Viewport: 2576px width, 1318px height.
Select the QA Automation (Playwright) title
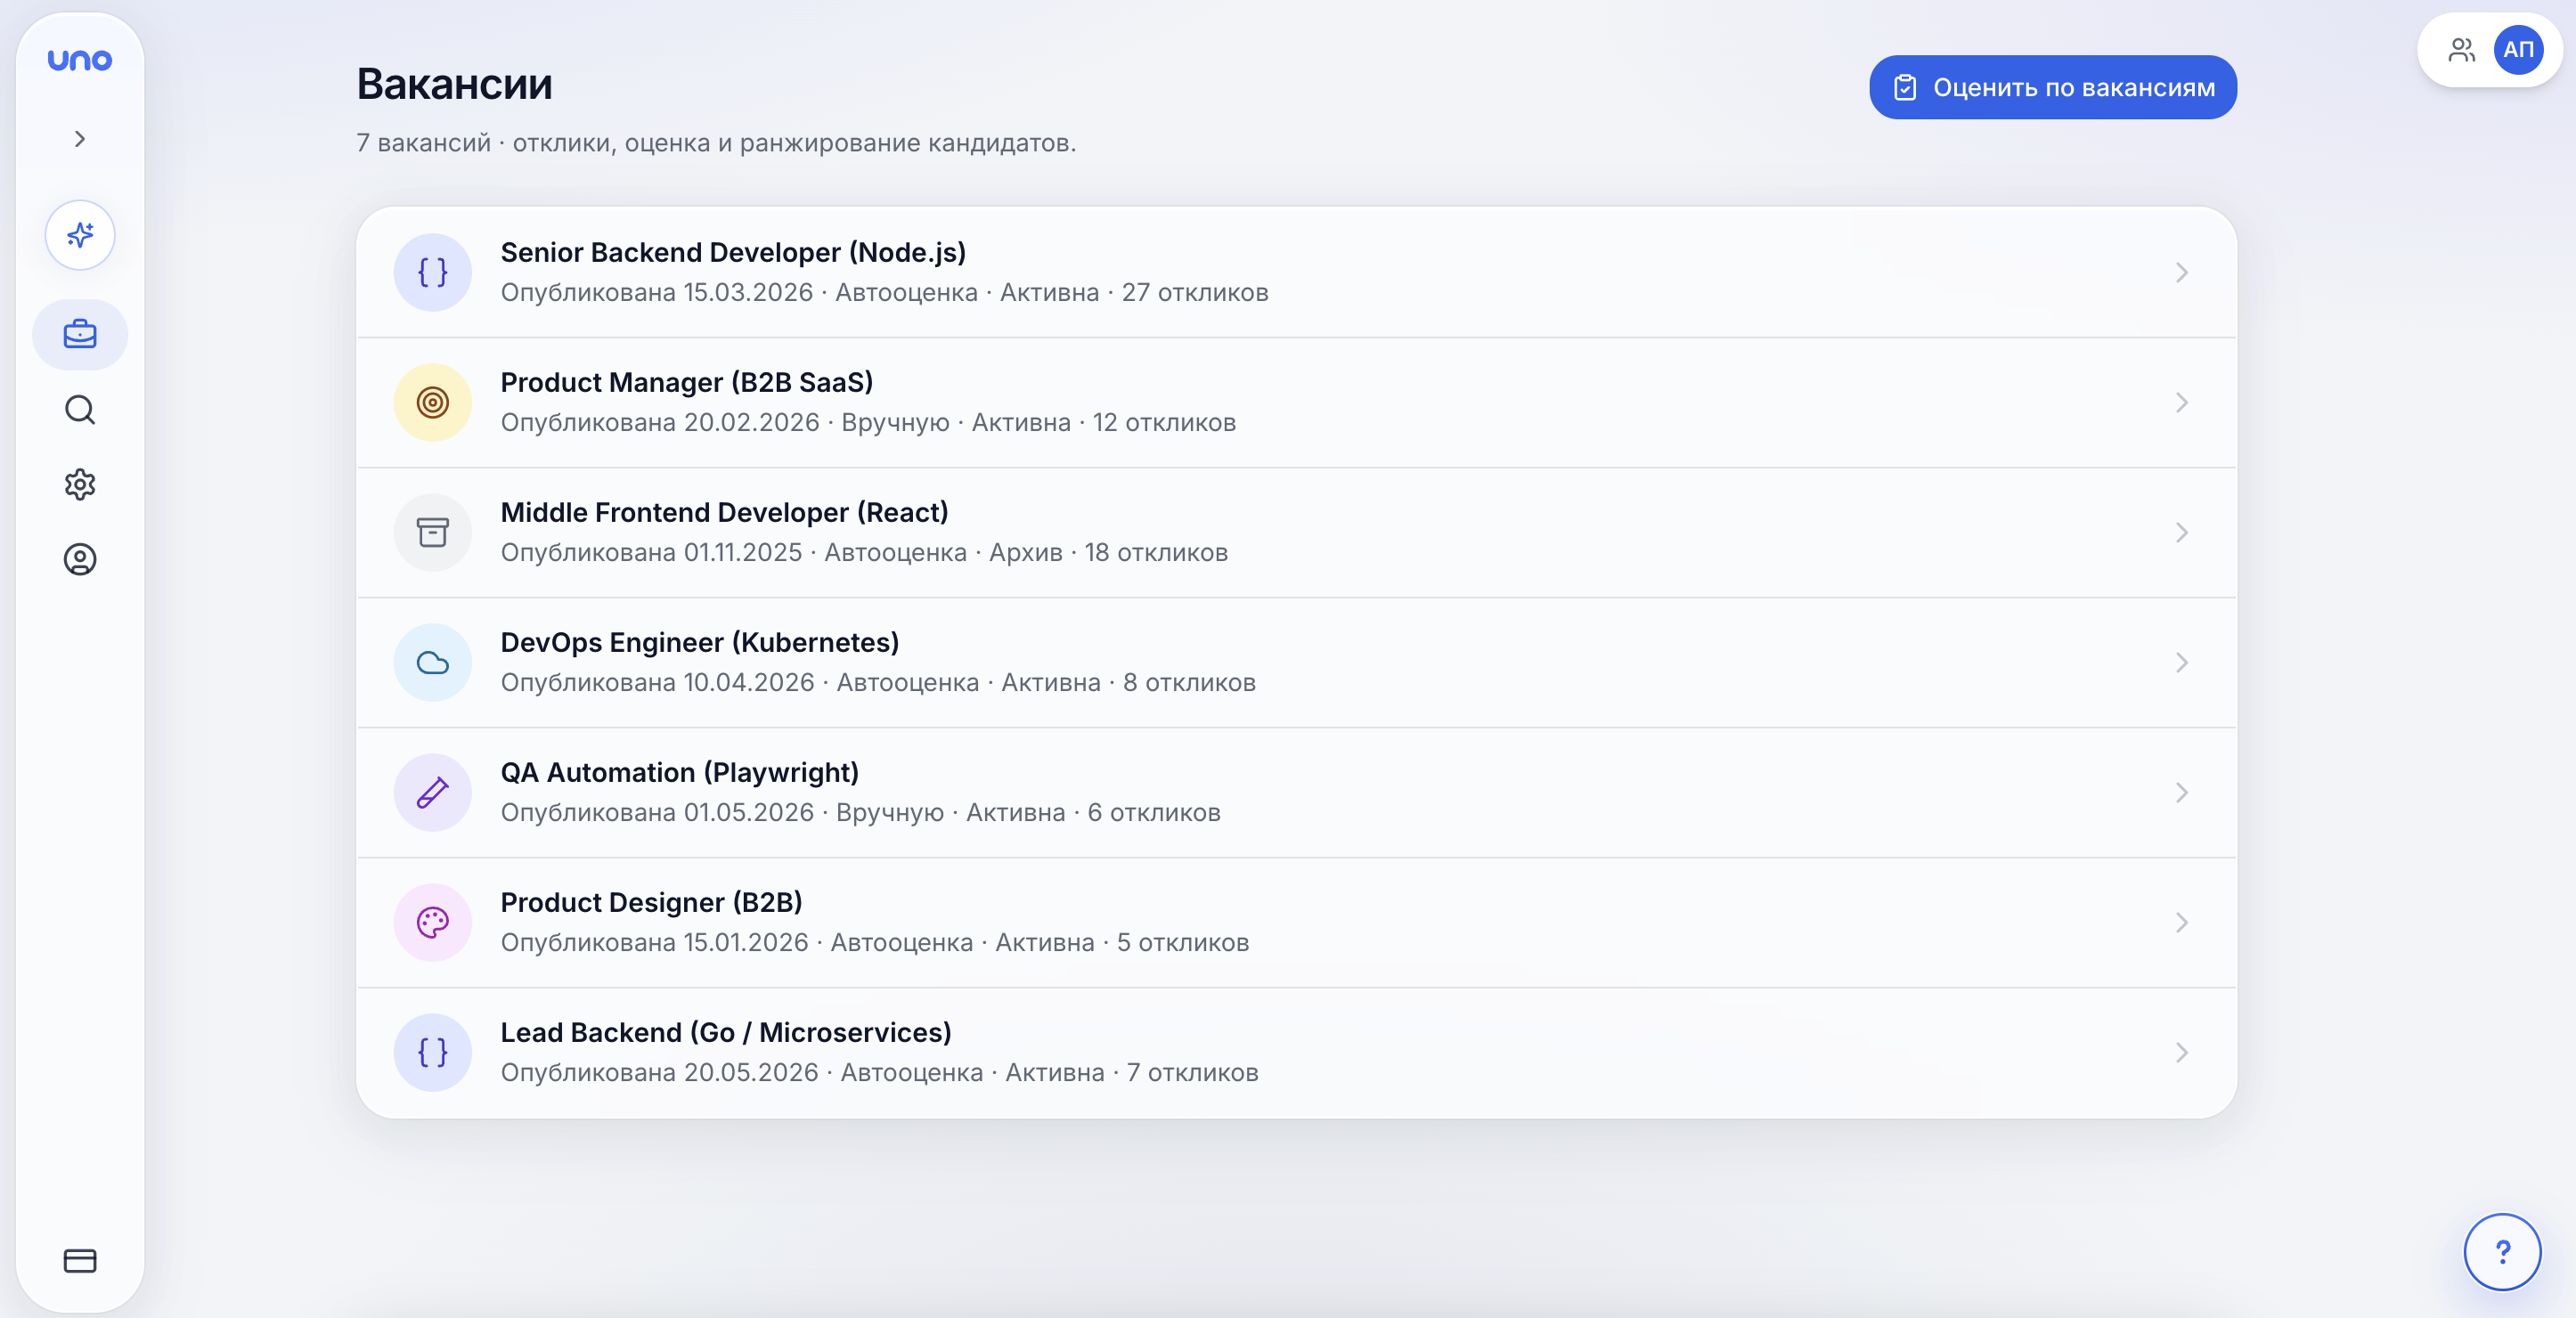tap(680, 772)
